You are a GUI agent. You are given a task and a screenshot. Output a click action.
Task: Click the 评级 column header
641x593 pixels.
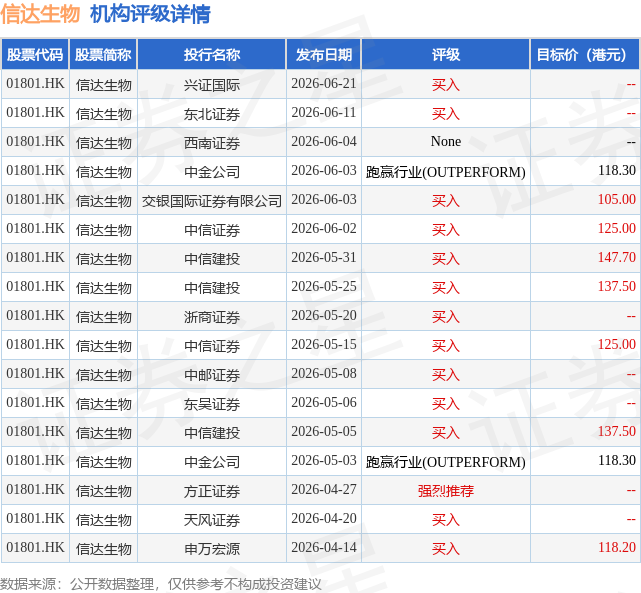(x=446, y=54)
